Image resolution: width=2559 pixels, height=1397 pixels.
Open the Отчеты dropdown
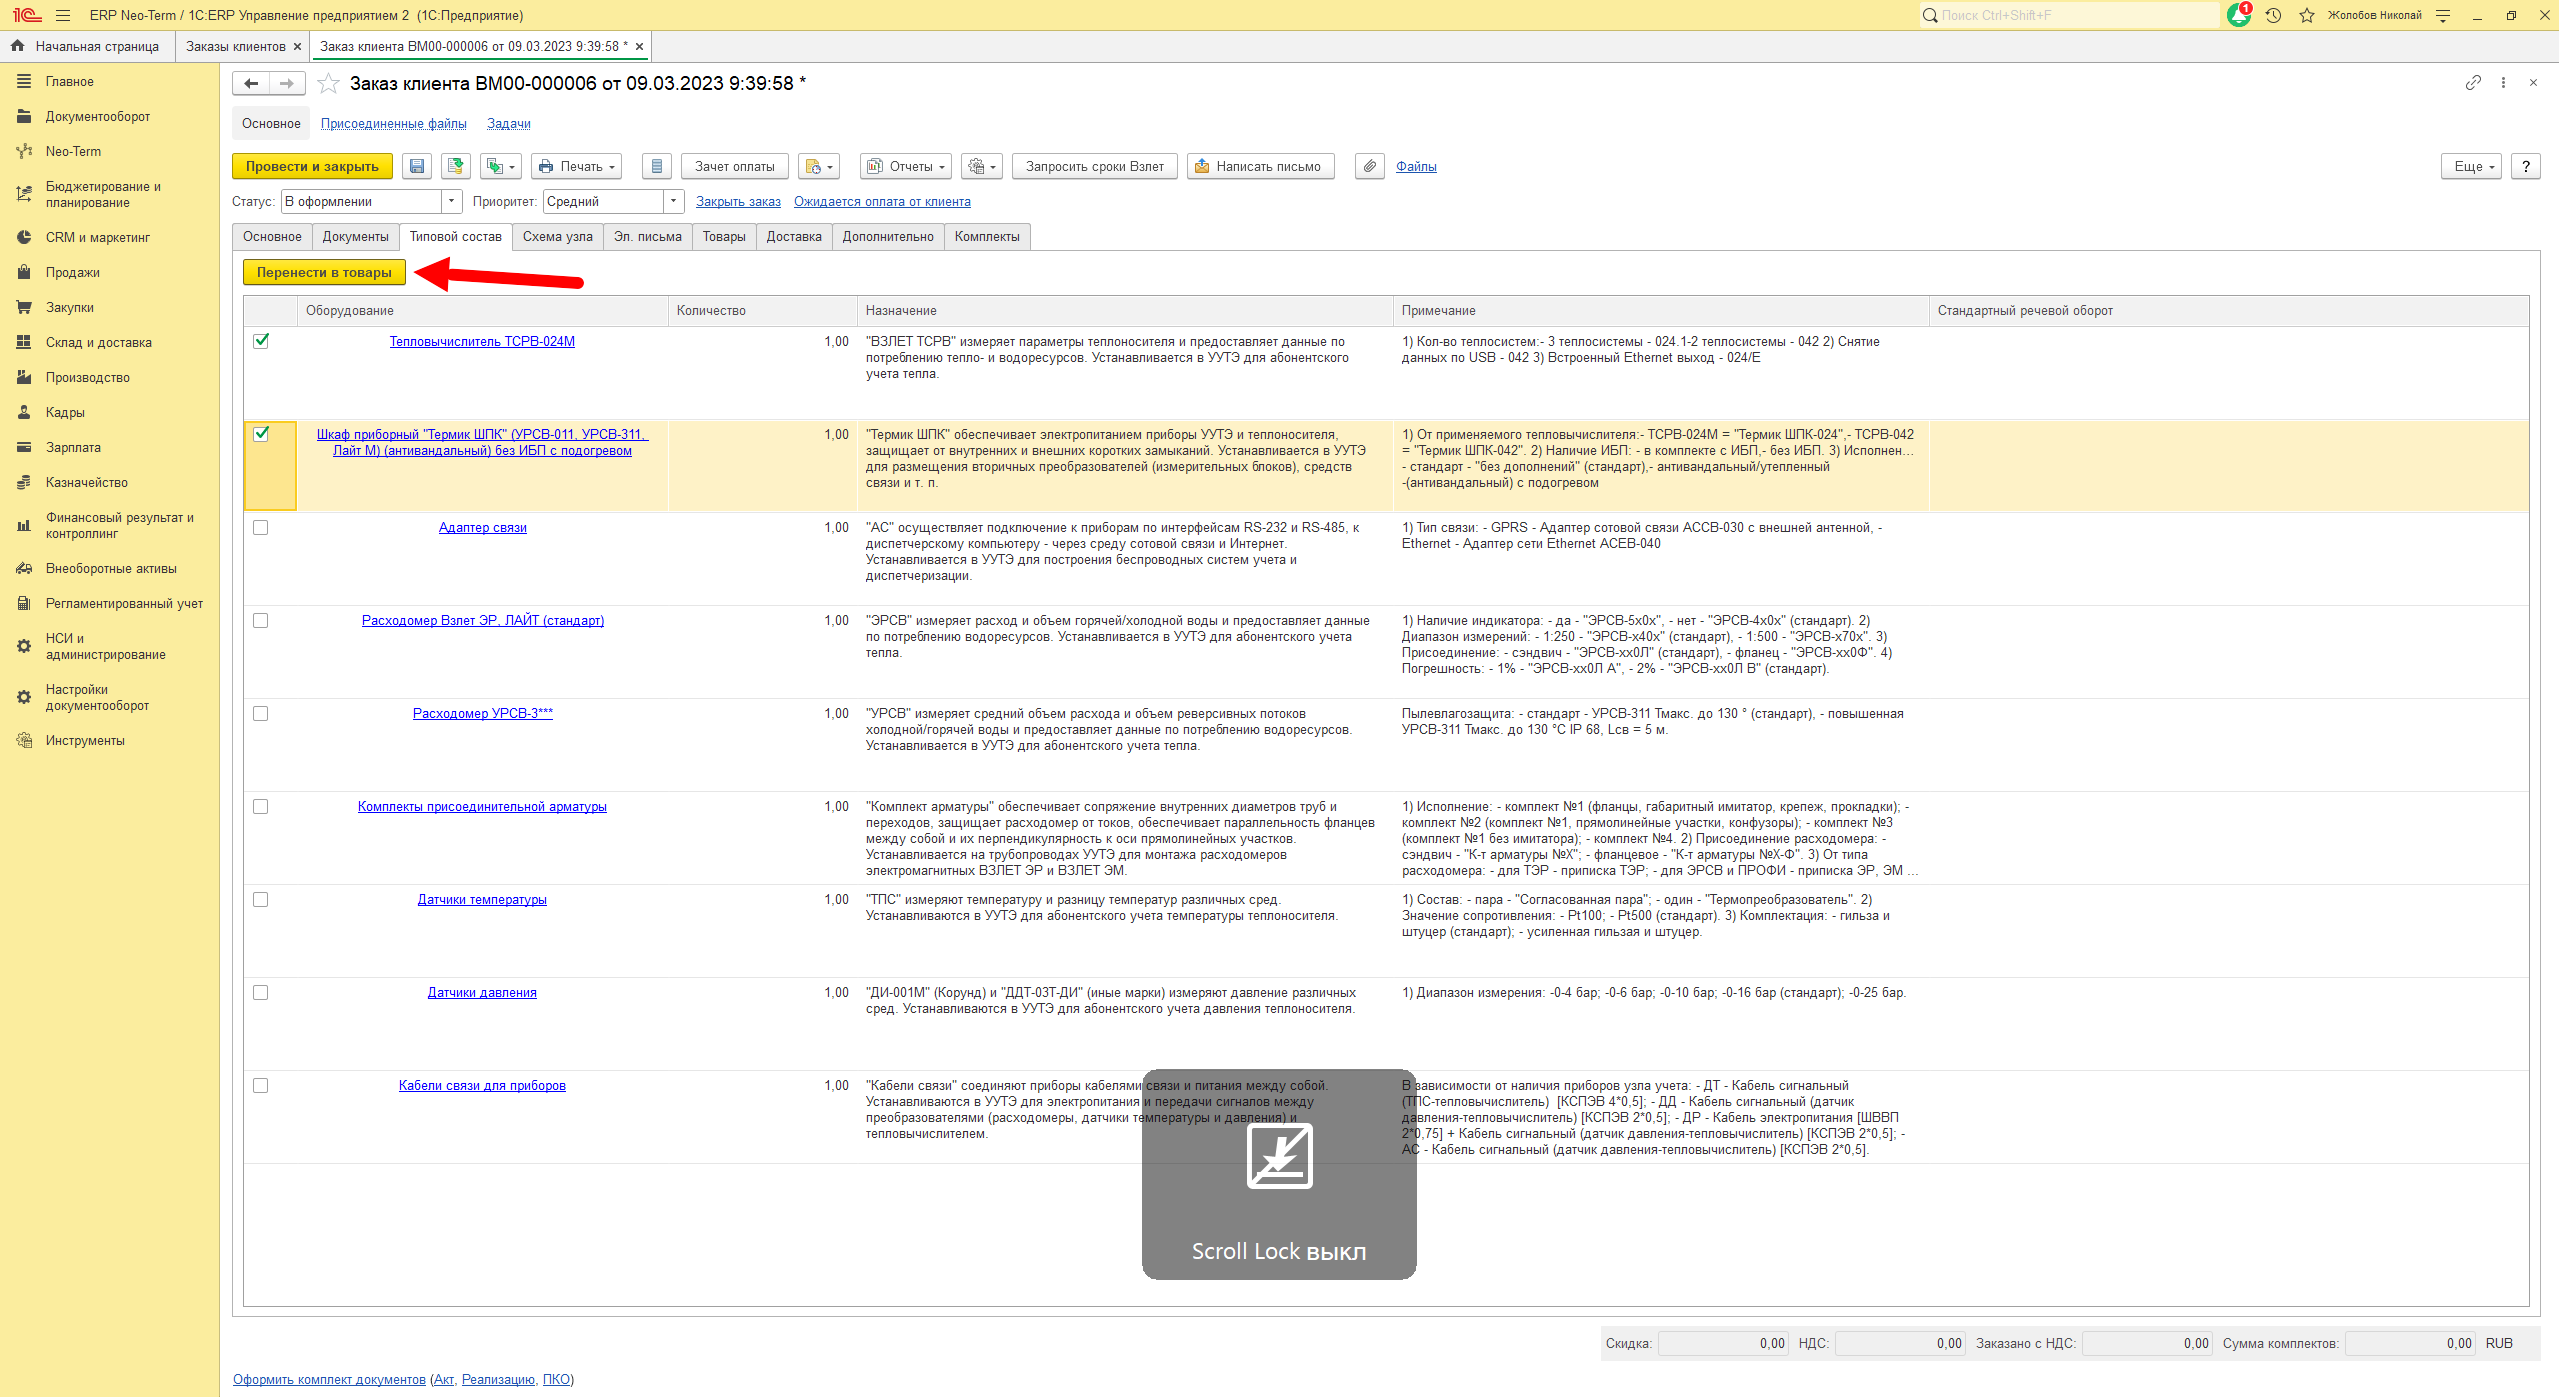(x=906, y=166)
